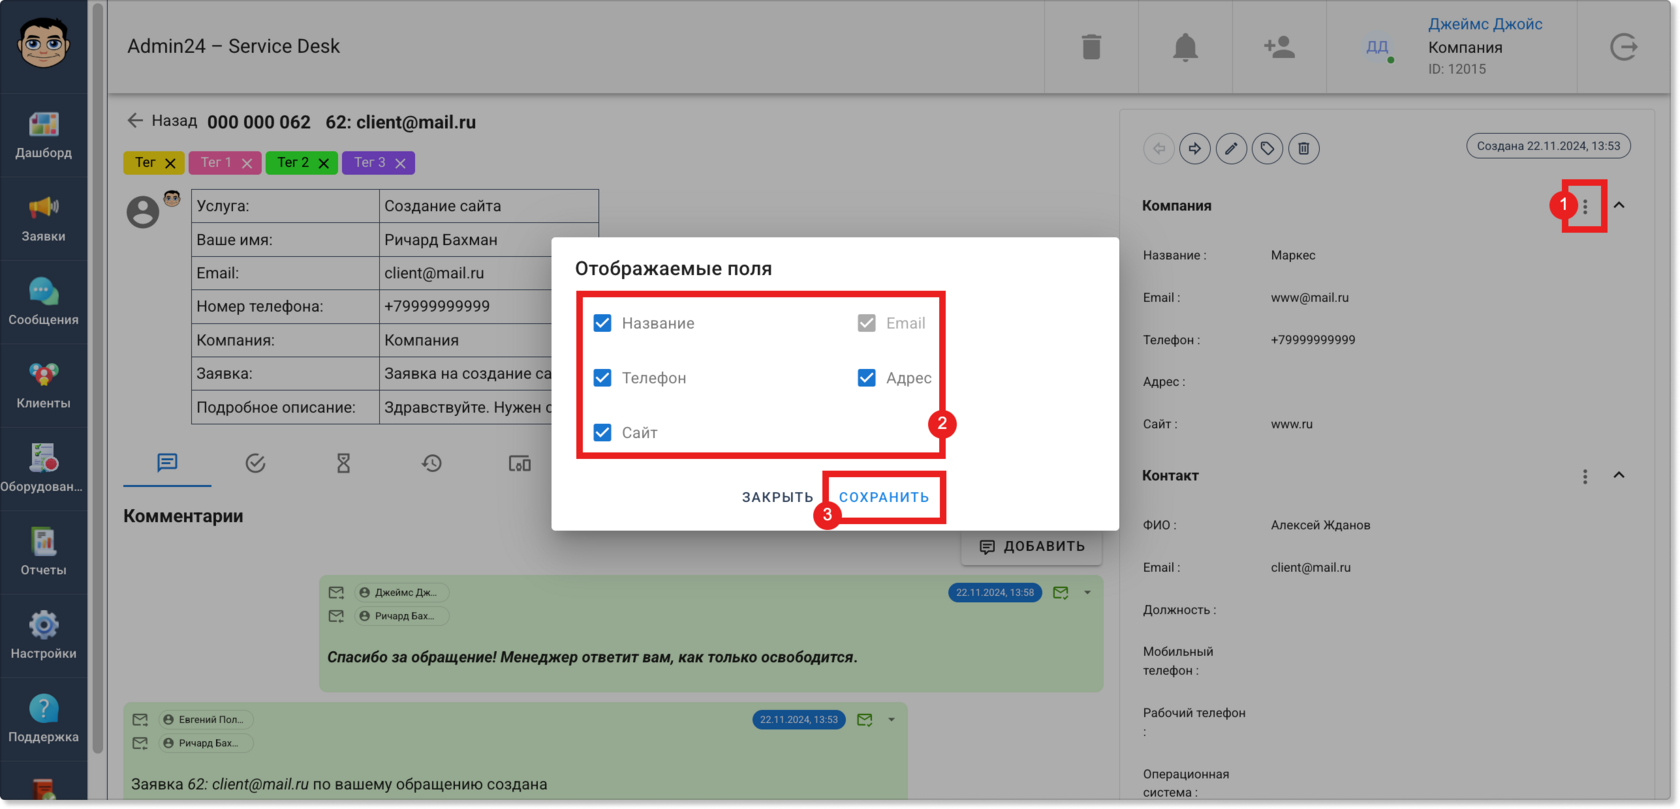
Task: Toggle the Телефон checkbox
Action: pos(602,378)
